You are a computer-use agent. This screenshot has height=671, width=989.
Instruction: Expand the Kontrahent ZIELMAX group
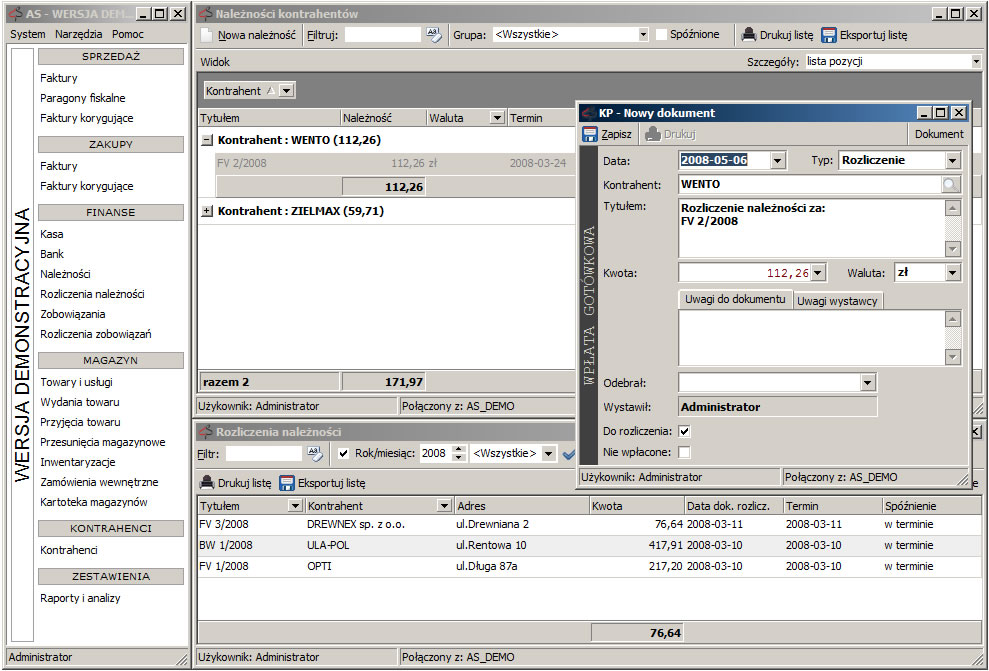[206, 211]
